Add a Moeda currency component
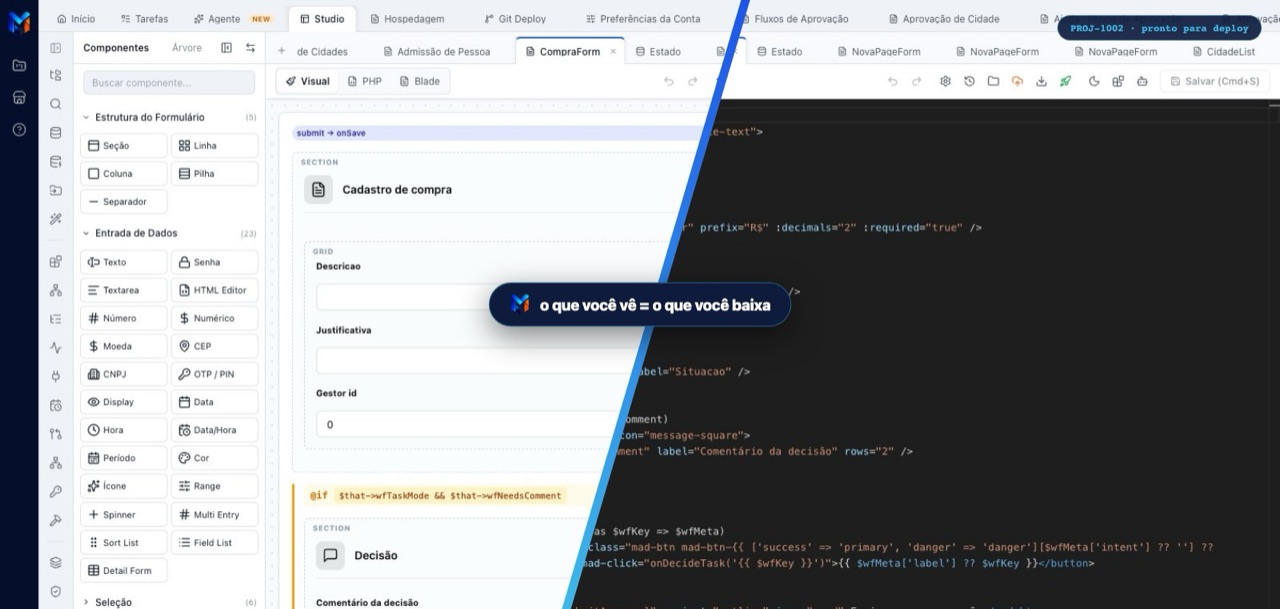This screenshot has width=1280, height=609. 123,346
